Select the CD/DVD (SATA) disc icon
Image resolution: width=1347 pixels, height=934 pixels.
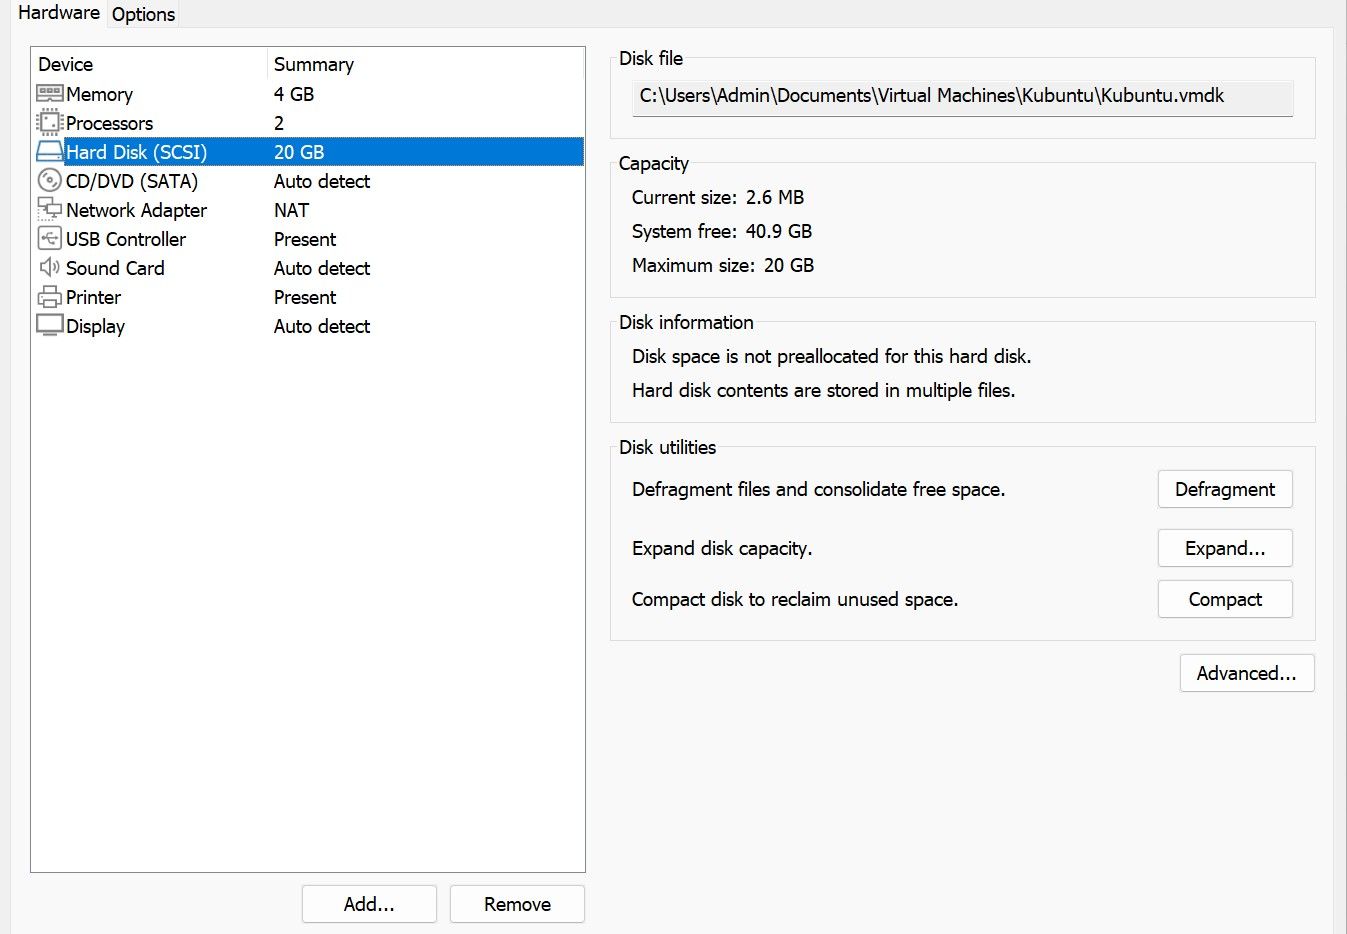(x=49, y=181)
